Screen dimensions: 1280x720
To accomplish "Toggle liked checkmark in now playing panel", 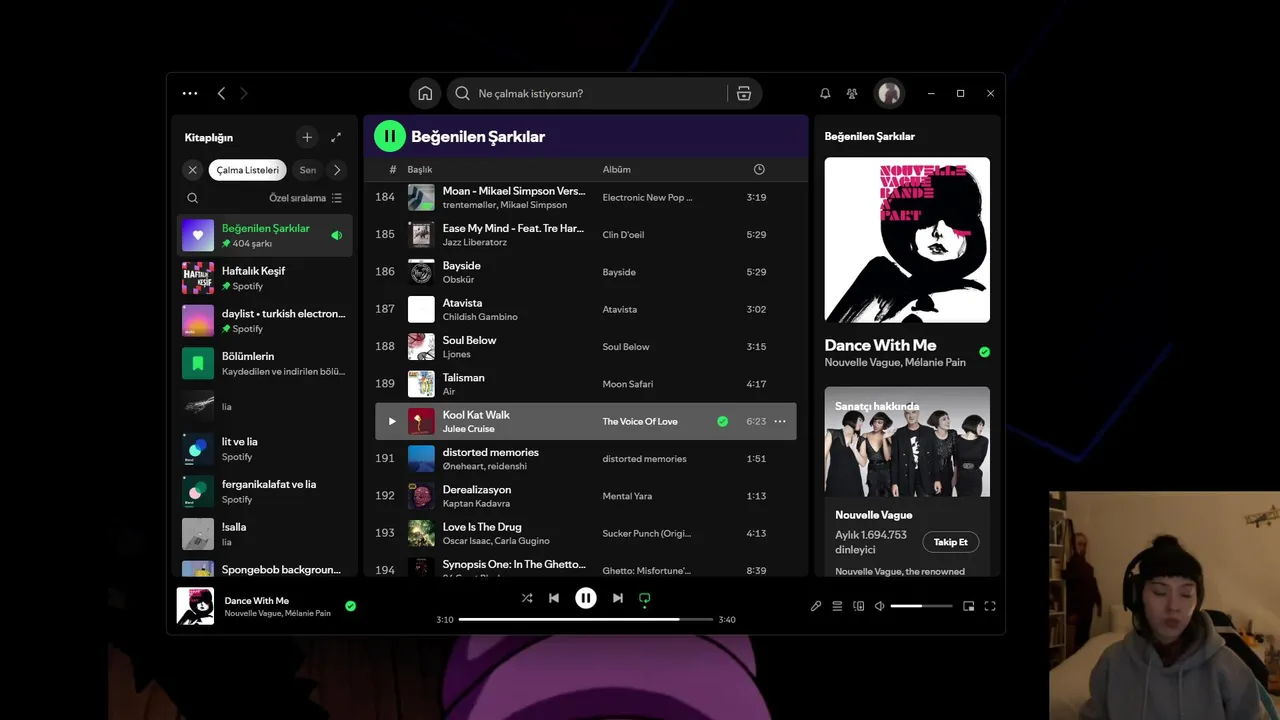I will click(984, 352).
